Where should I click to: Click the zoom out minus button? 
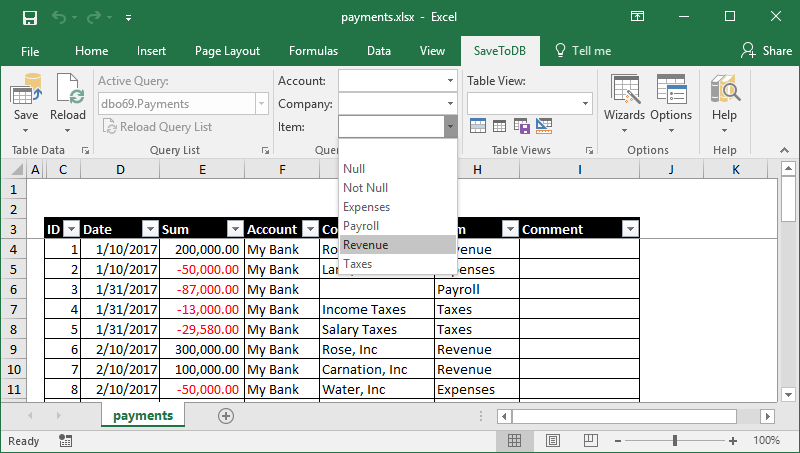(x=617, y=441)
